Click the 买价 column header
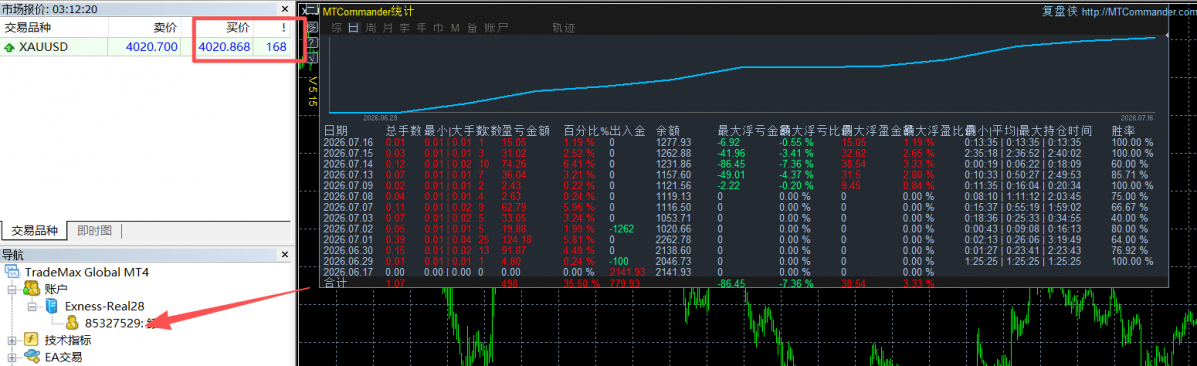 (x=238, y=28)
